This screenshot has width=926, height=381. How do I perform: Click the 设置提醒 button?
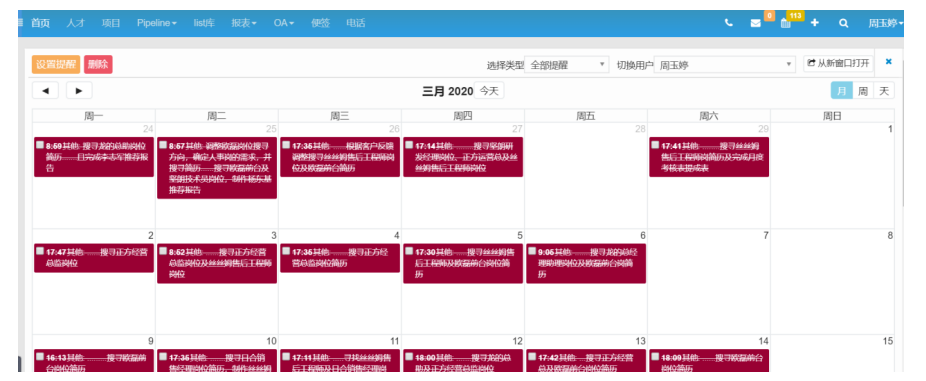click(56, 64)
